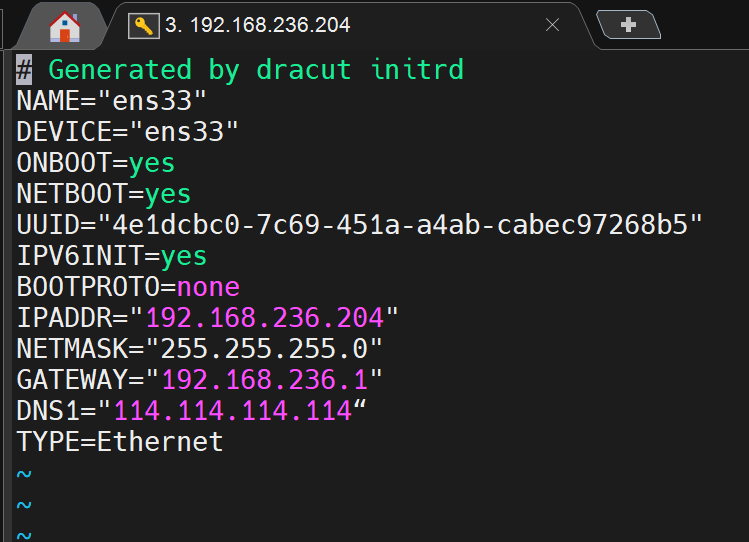The width and height of the screenshot is (749, 542).
Task: Open the Home tab house icon
Action: coord(64,27)
